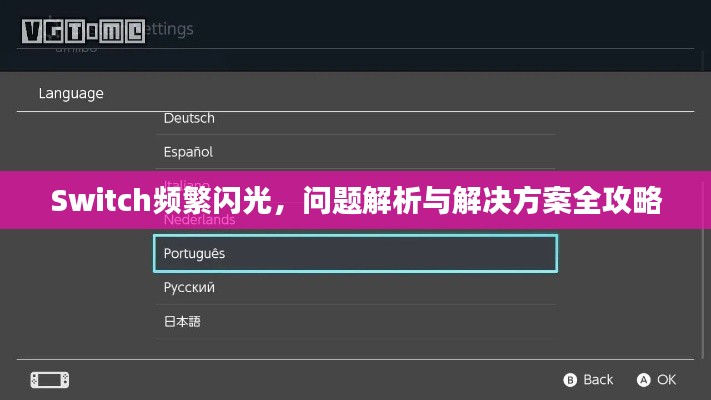Click the Language heading at left
Viewport: 711px width, 400px height.
coord(71,93)
